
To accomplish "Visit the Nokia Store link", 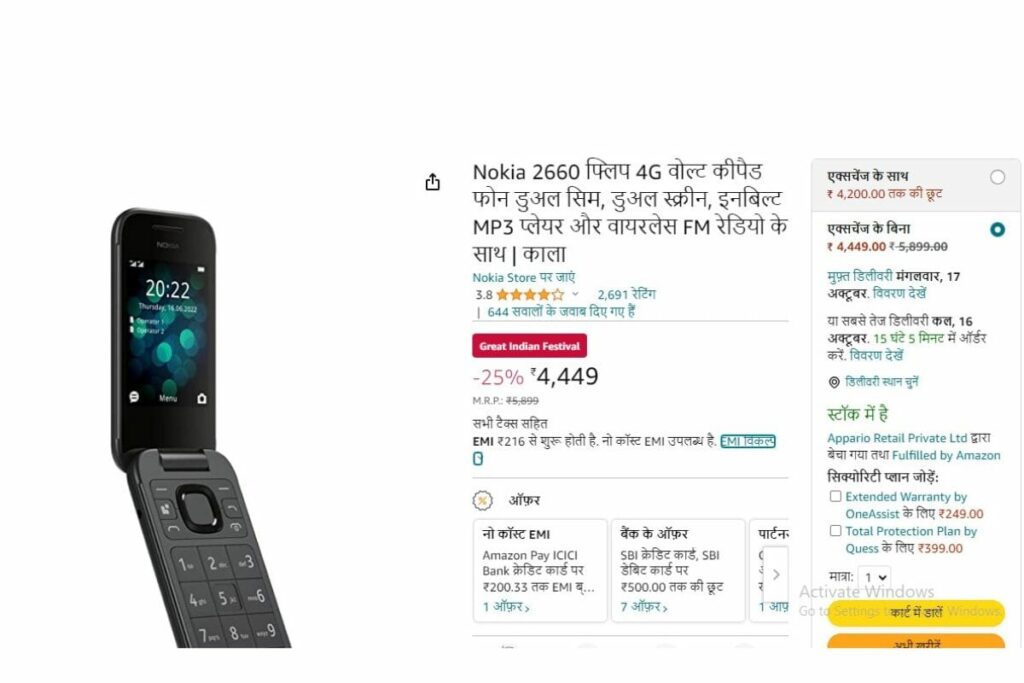I will pyautogui.click(x=524, y=278).
